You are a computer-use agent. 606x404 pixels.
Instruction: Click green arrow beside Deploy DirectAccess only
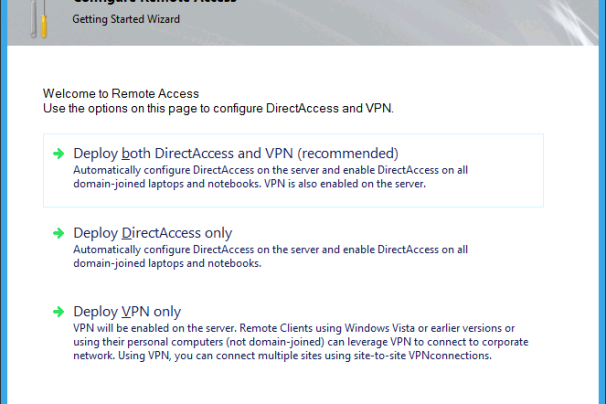[x=59, y=233]
